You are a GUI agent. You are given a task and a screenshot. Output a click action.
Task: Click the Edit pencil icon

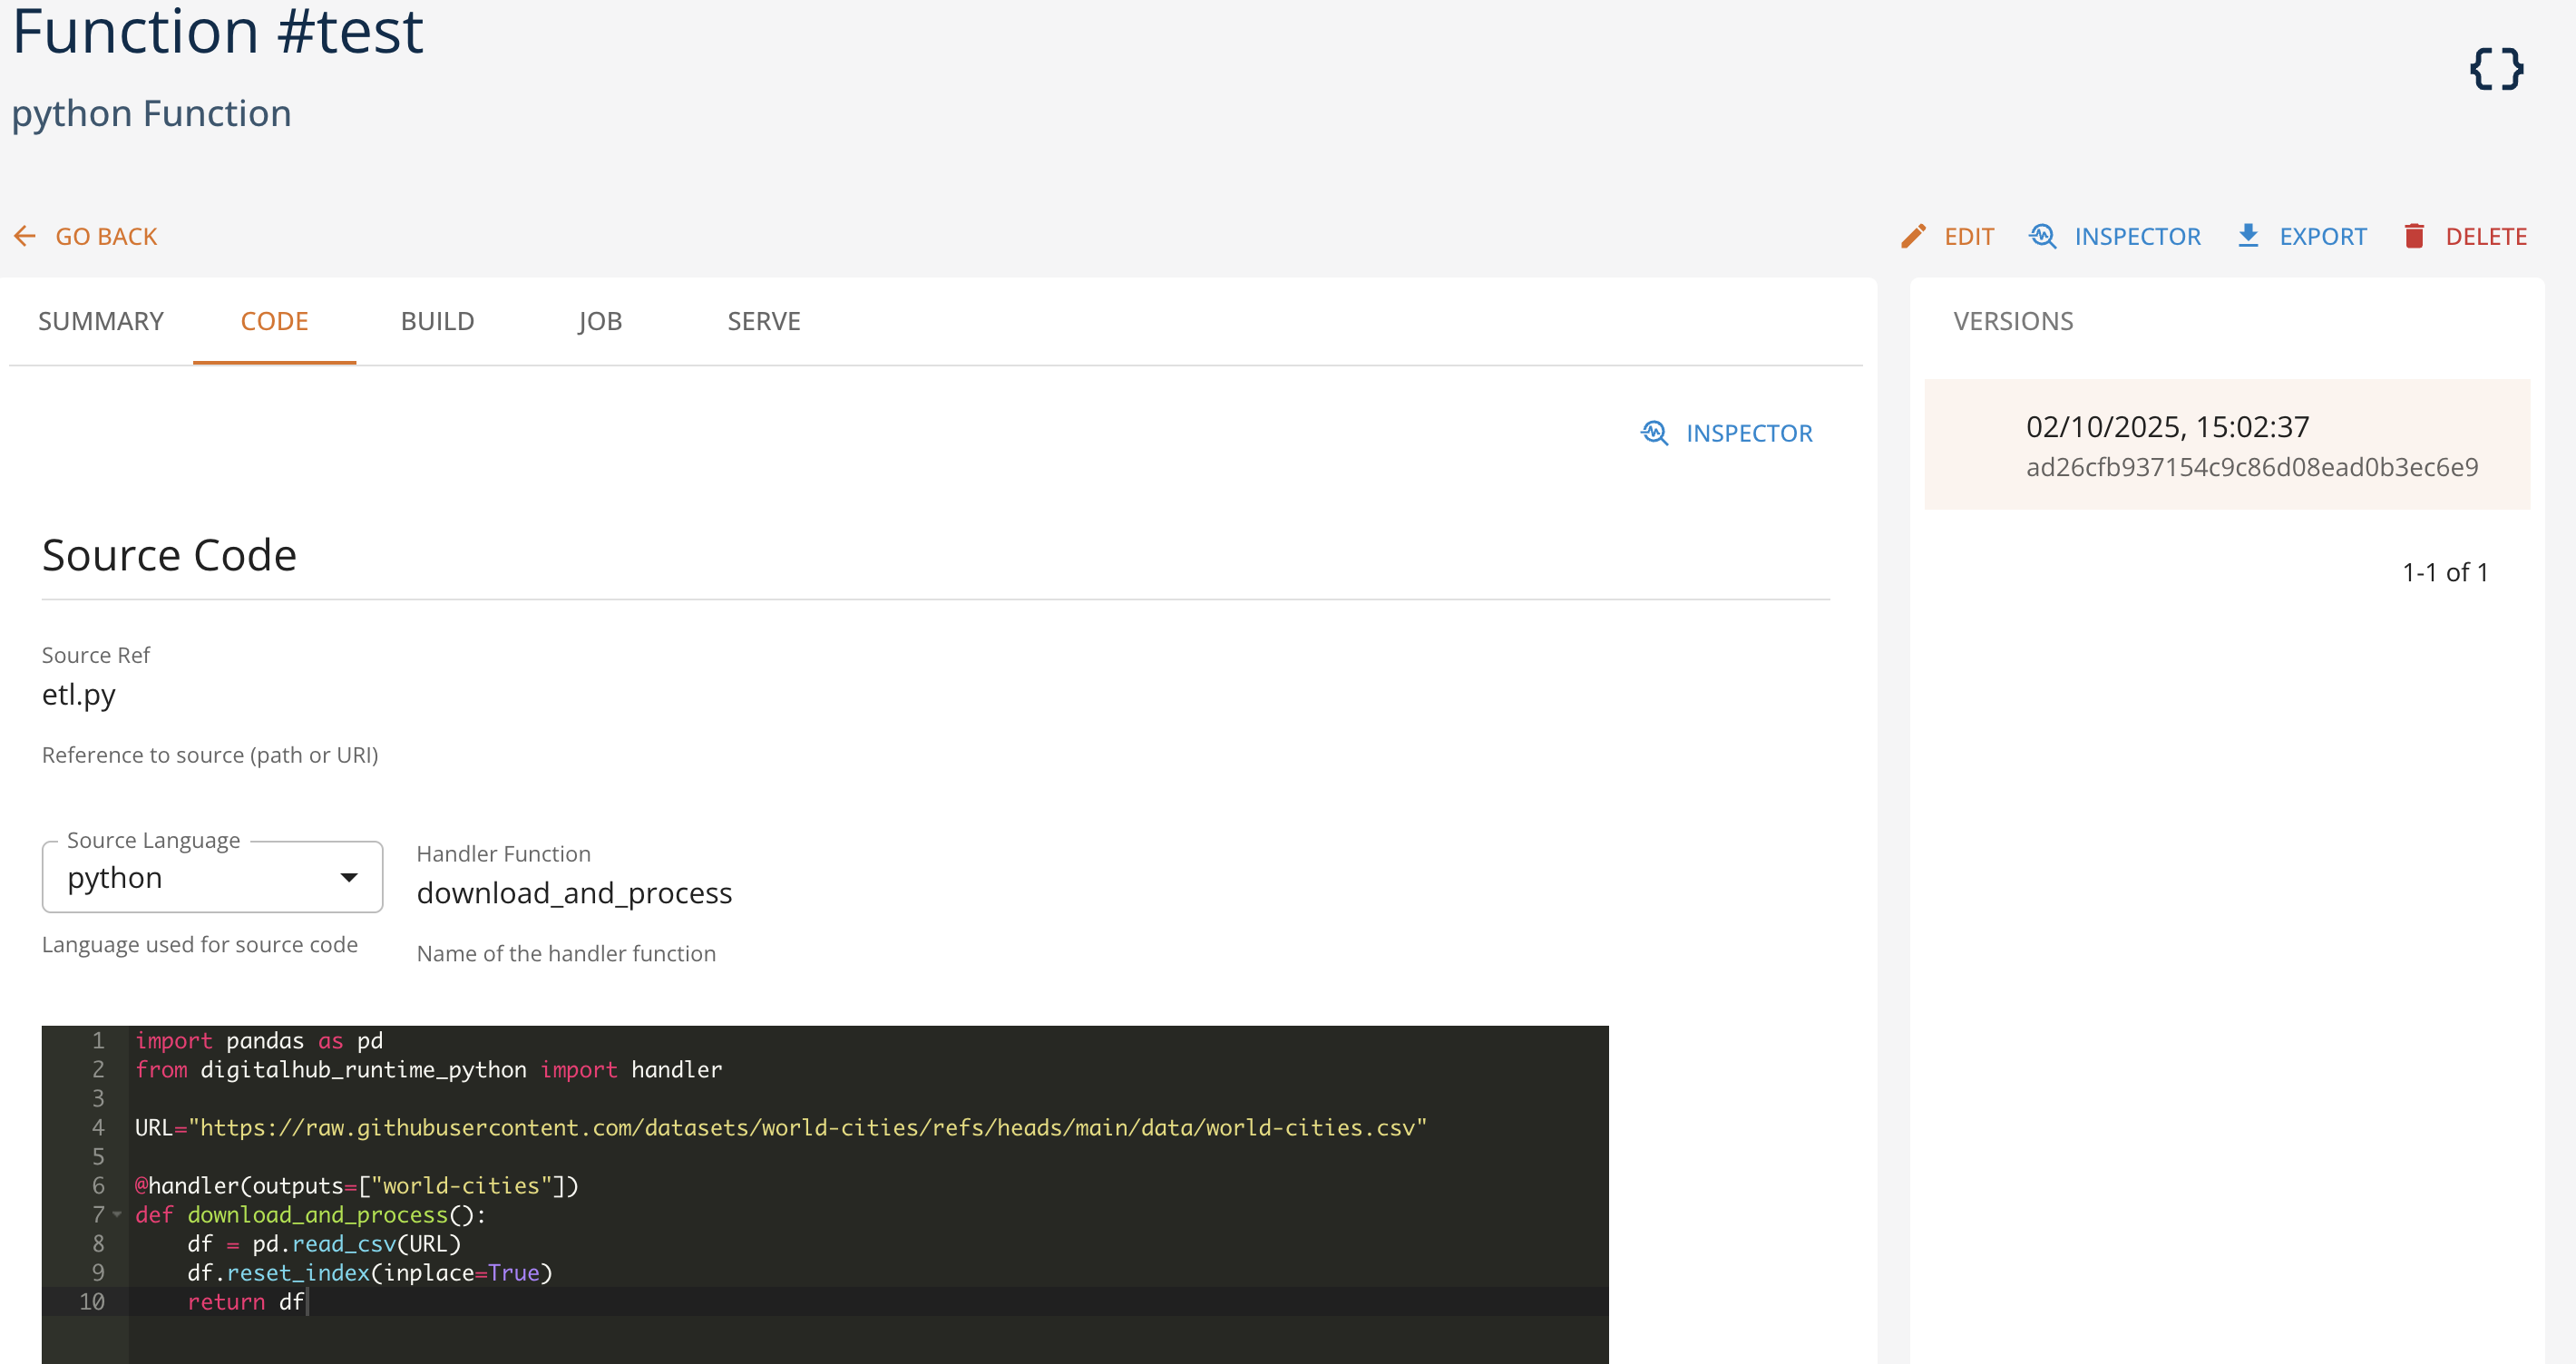[x=1913, y=235]
